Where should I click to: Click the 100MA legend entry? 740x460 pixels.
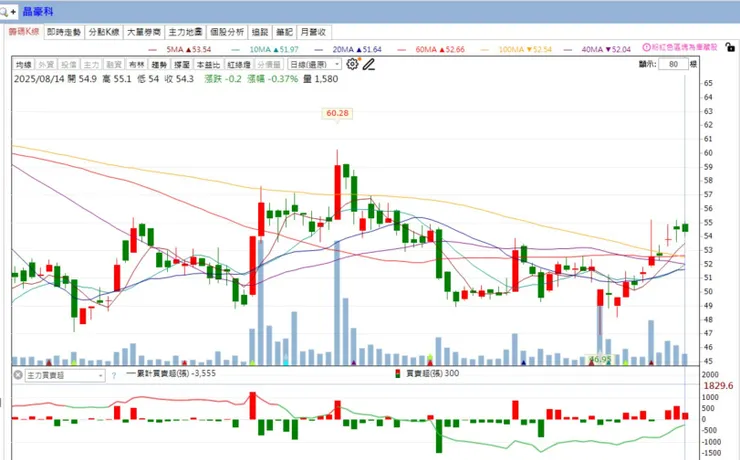[x=516, y=49]
